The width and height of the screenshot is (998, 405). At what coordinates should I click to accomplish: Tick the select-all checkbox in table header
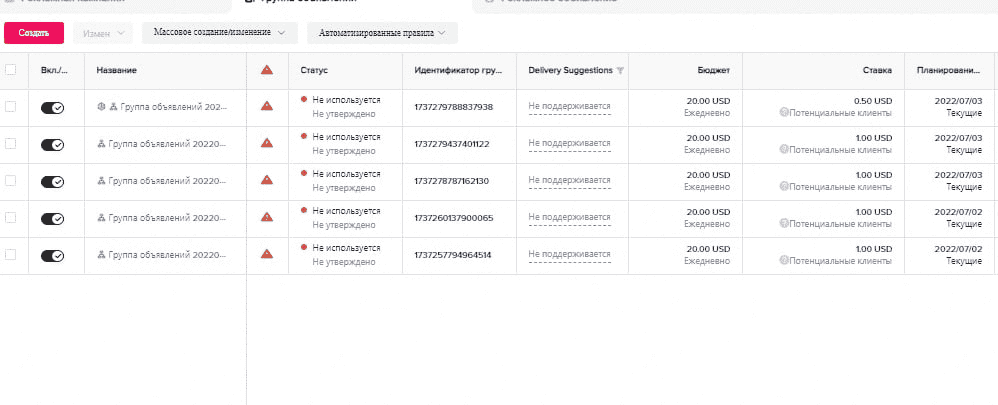tap(11, 70)
